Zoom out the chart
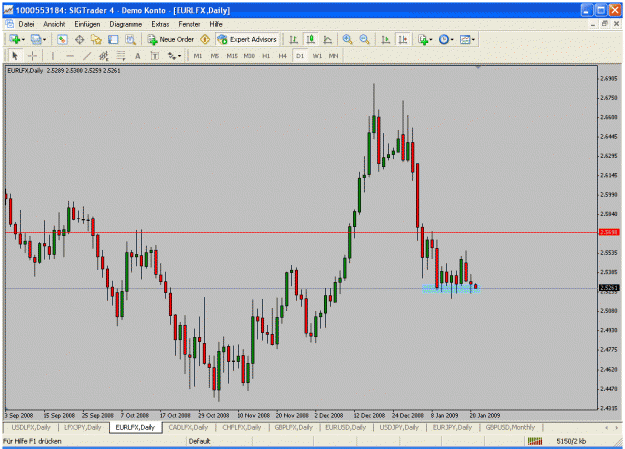This screenshot has width=625, height=449. (x=364, y=39)
